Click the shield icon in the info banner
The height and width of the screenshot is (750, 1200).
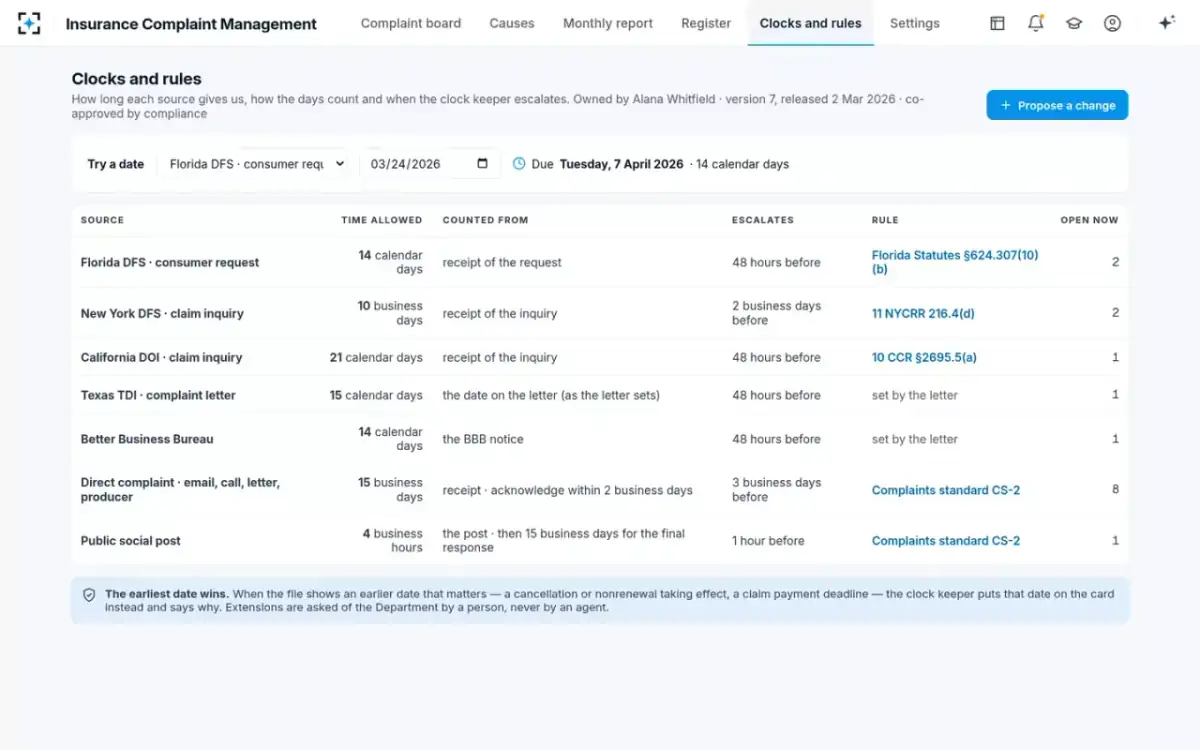(x=89, y=594)
